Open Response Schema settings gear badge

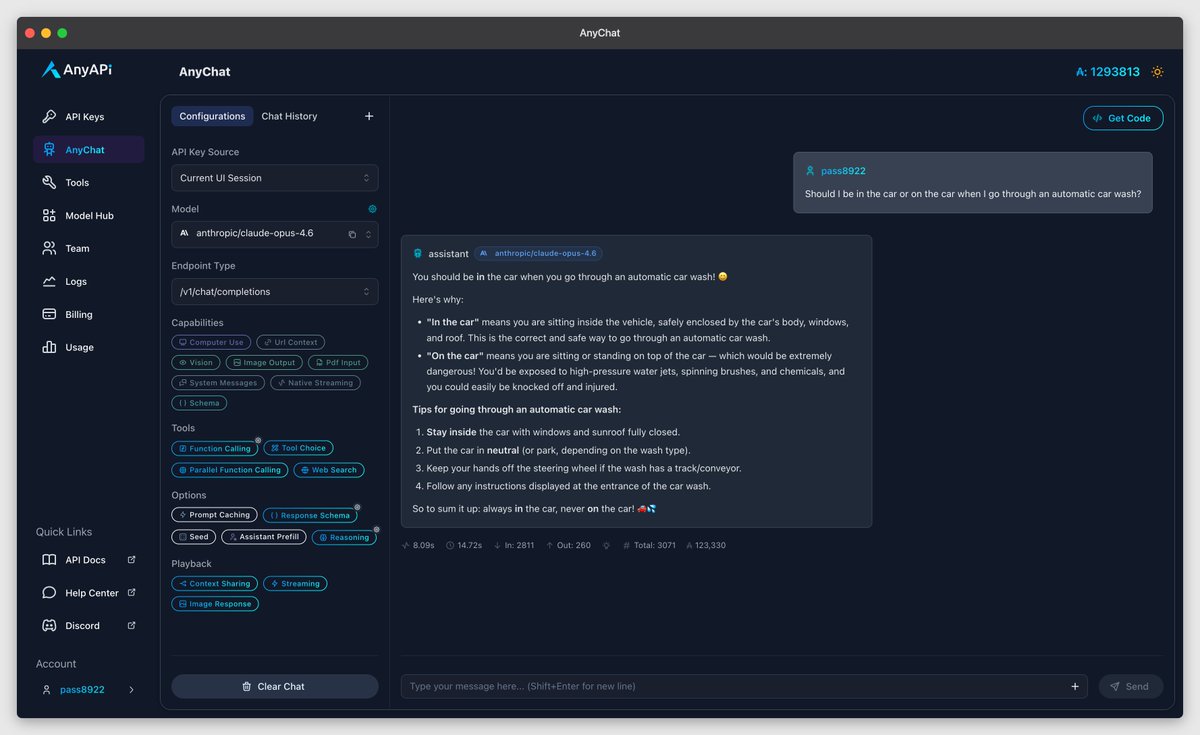coord(357,507)
